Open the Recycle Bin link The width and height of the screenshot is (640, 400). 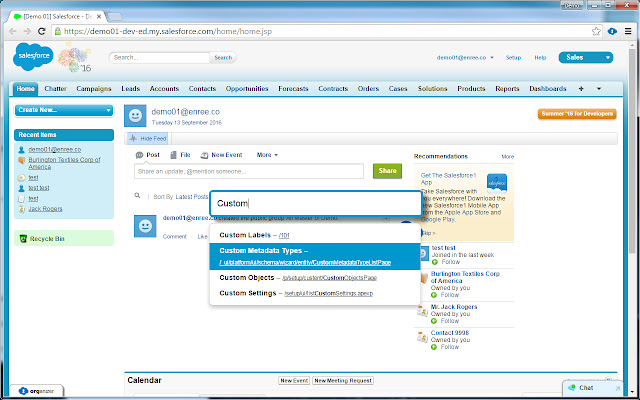(47, 239)
